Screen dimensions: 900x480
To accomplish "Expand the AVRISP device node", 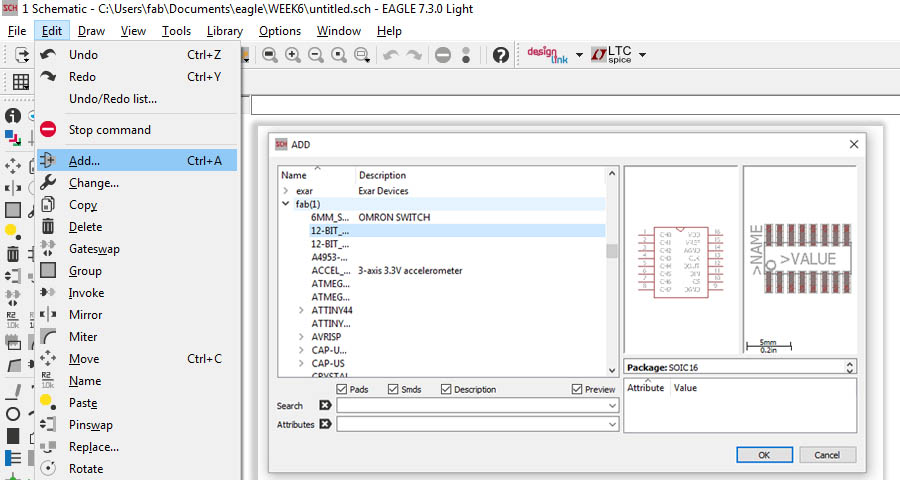I will tap(301, 336).
